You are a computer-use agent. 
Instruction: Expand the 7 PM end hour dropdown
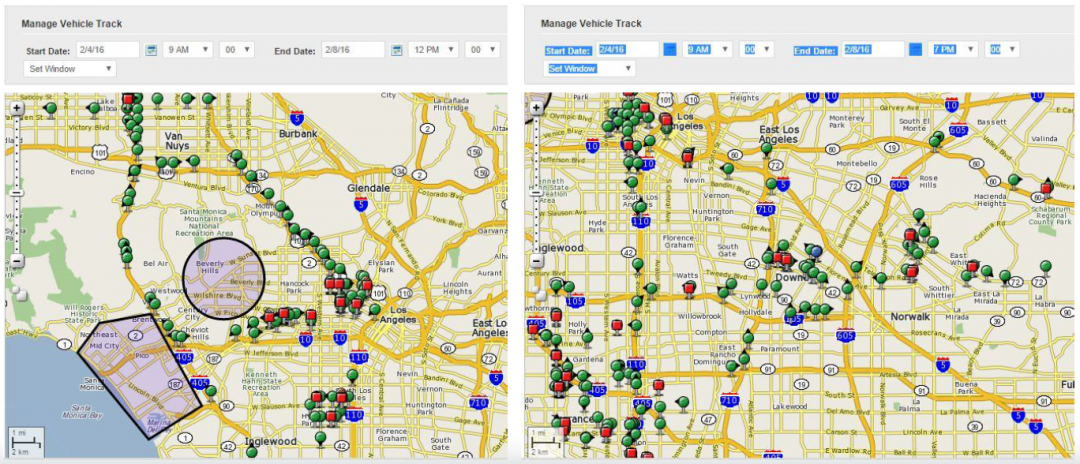click(954, 49)
